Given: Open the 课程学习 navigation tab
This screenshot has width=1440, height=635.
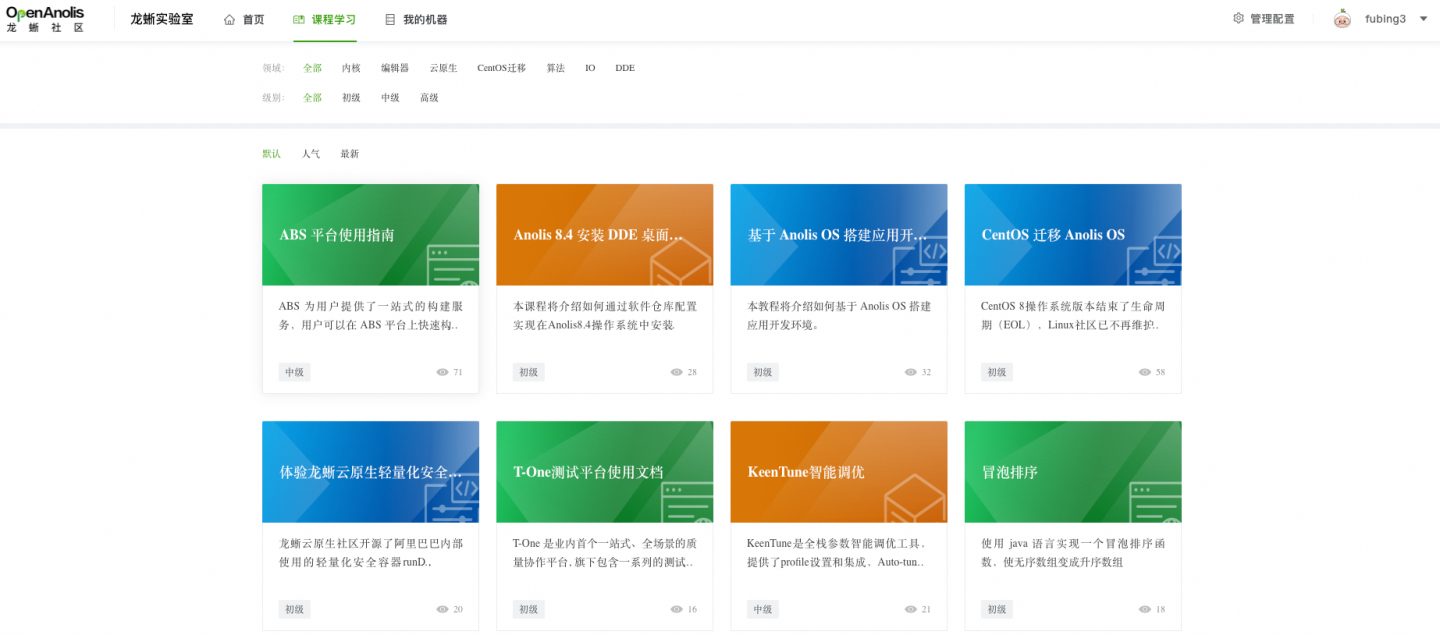Looking at the screenshot, I should pos(325,19).
